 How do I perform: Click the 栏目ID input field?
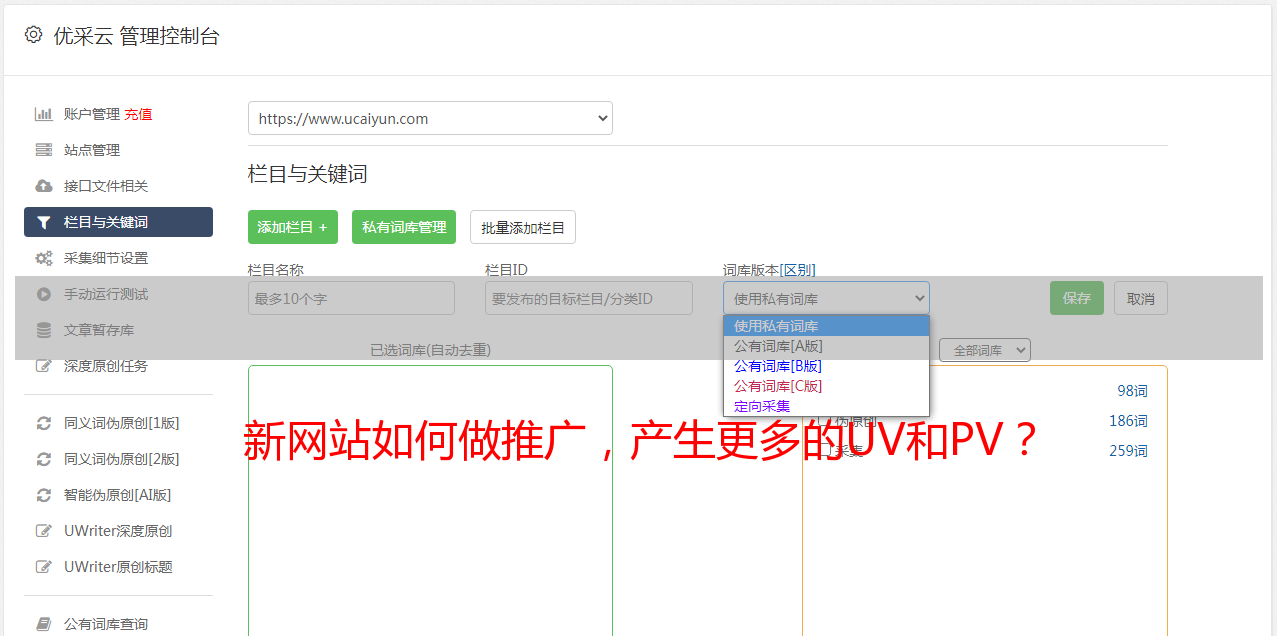point(589,298)
